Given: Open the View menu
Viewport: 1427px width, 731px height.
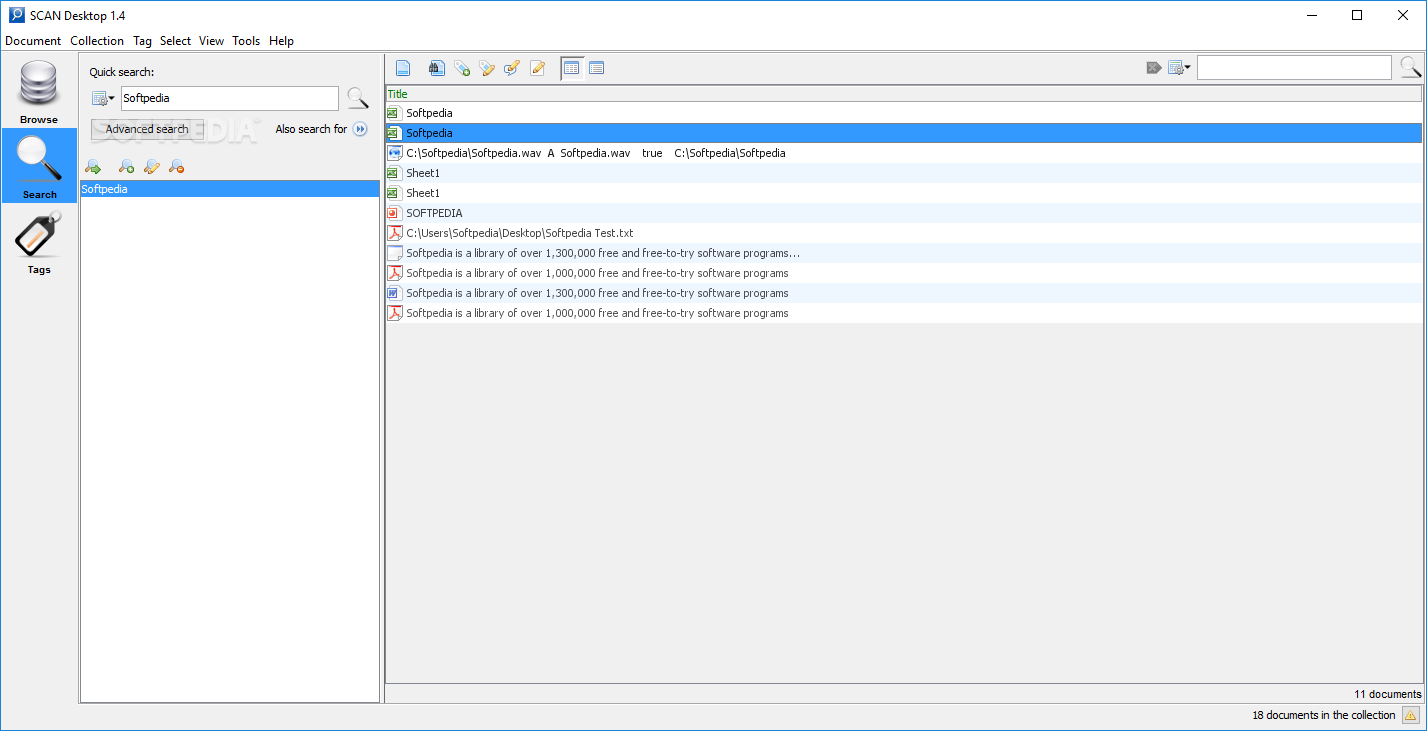Looking at the screenshot, I should coord(211,41).
